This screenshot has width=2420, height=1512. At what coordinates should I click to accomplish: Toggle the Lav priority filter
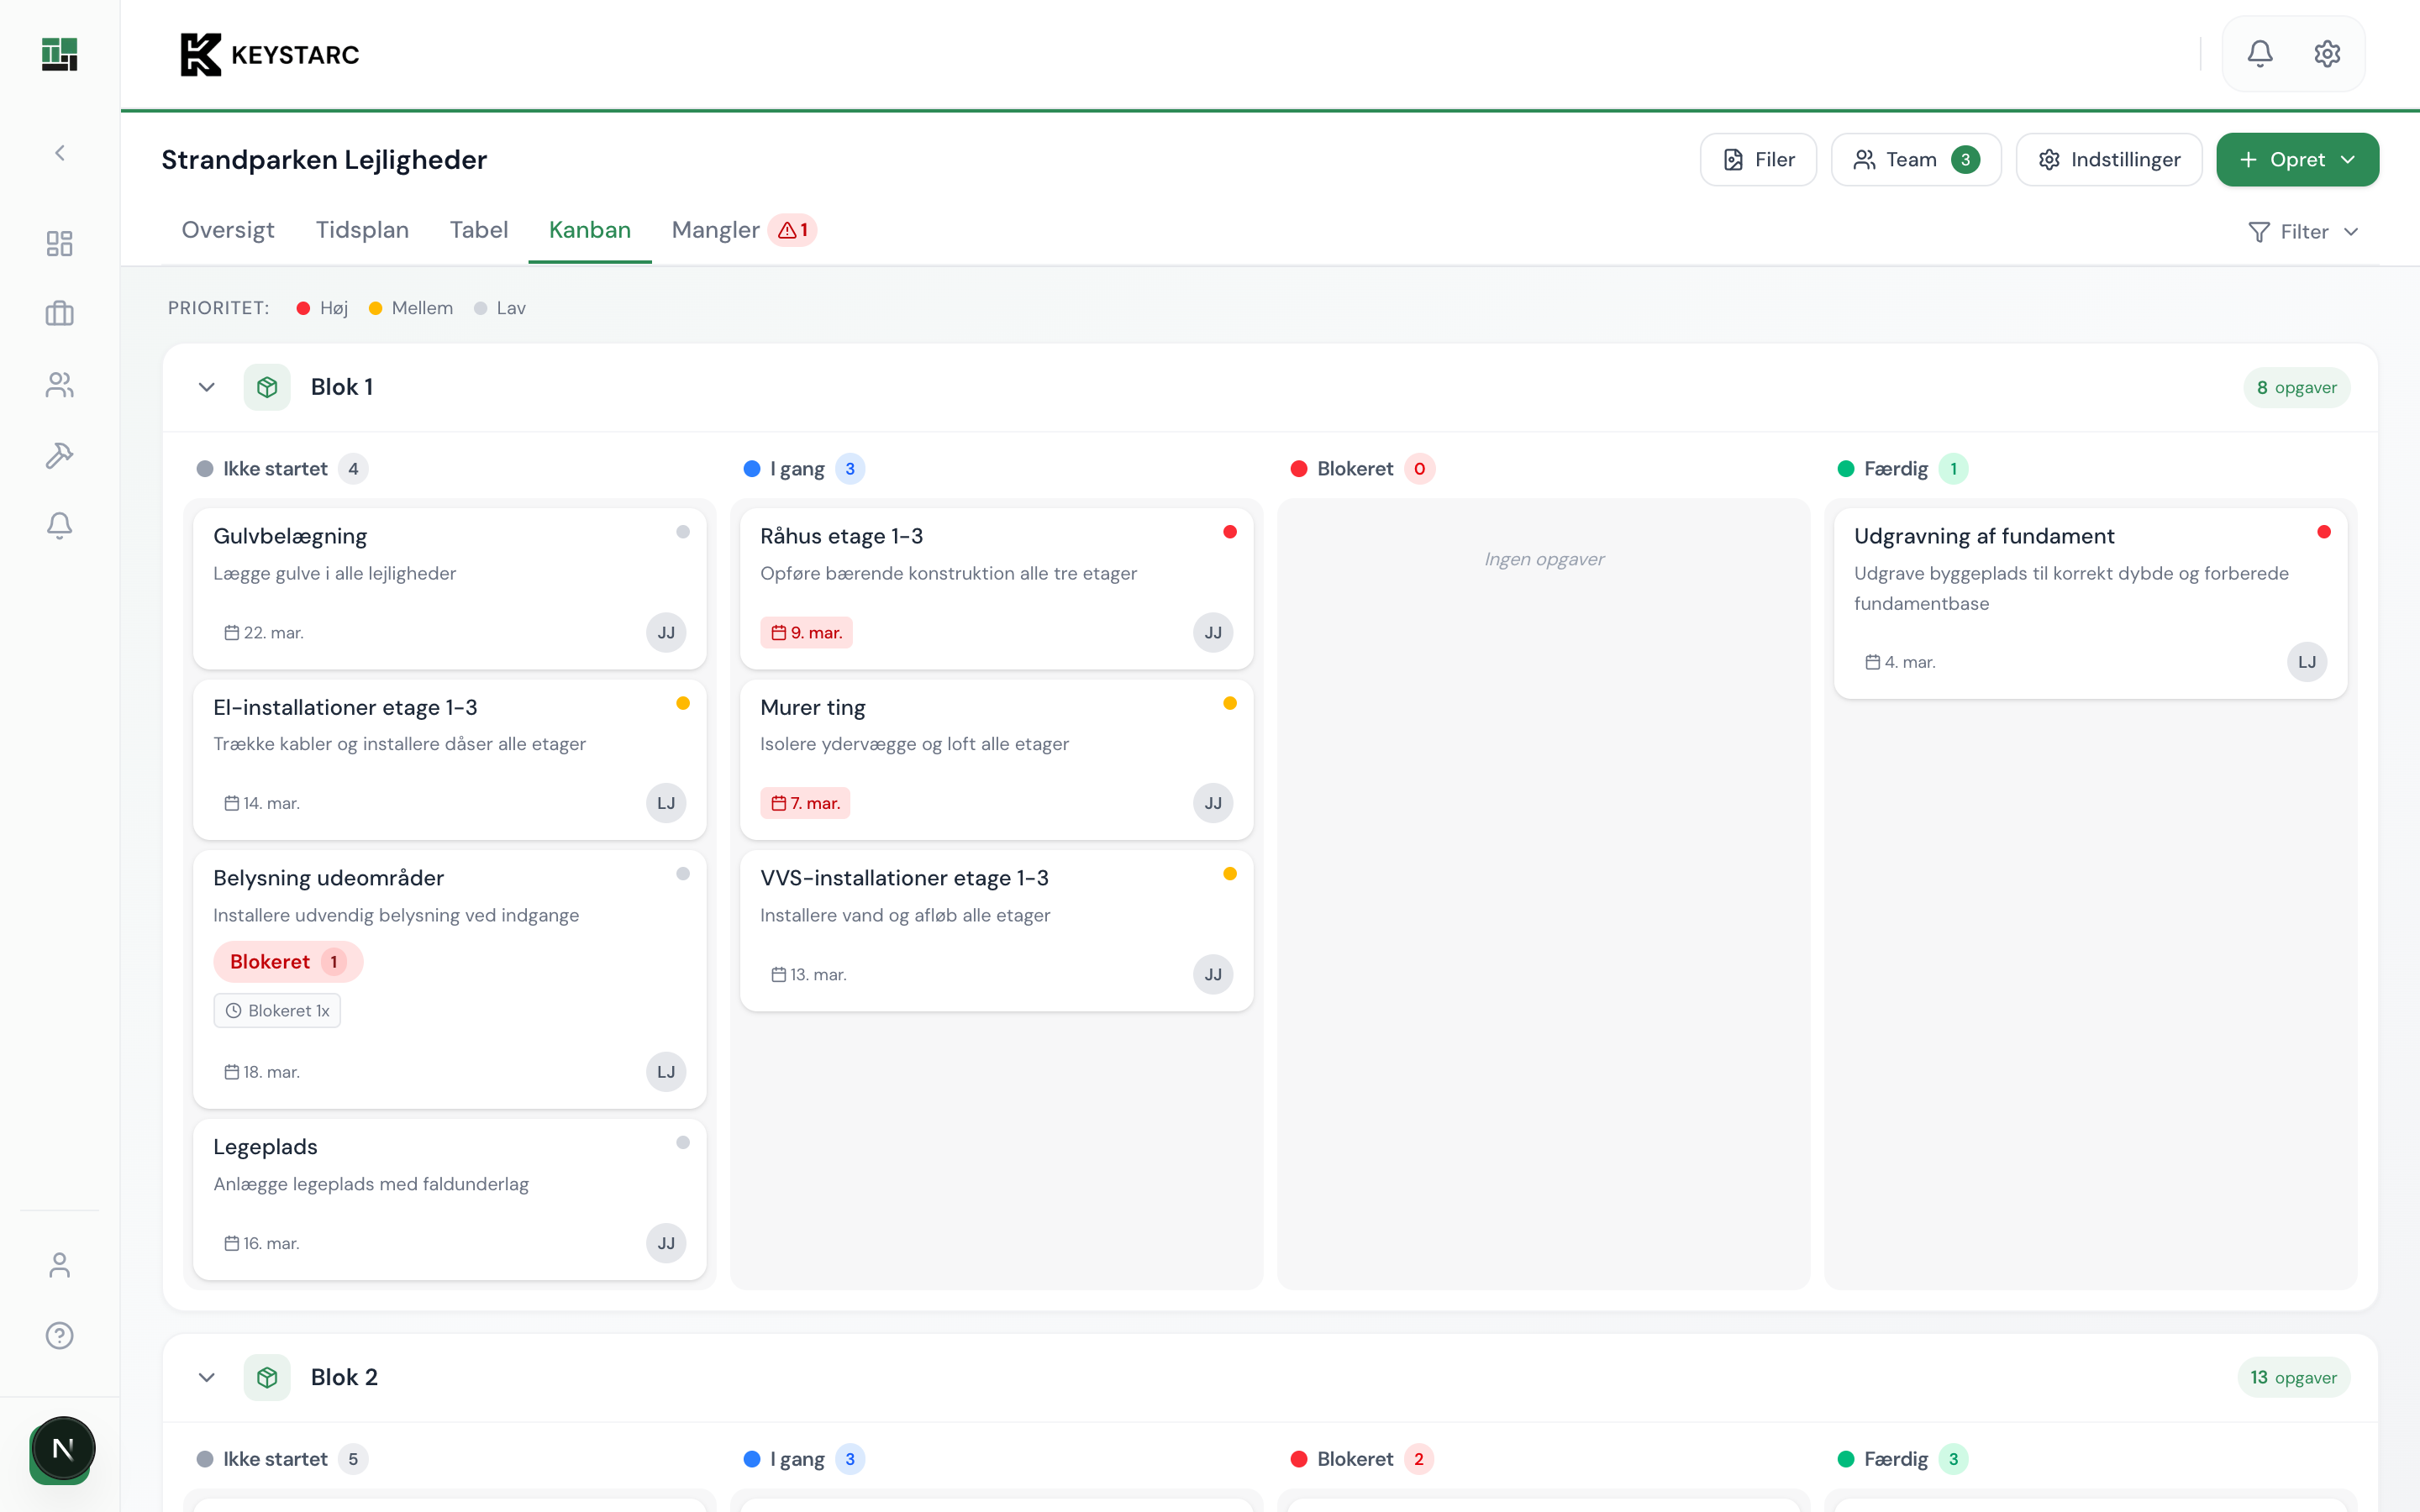click(x=500, y=307)
